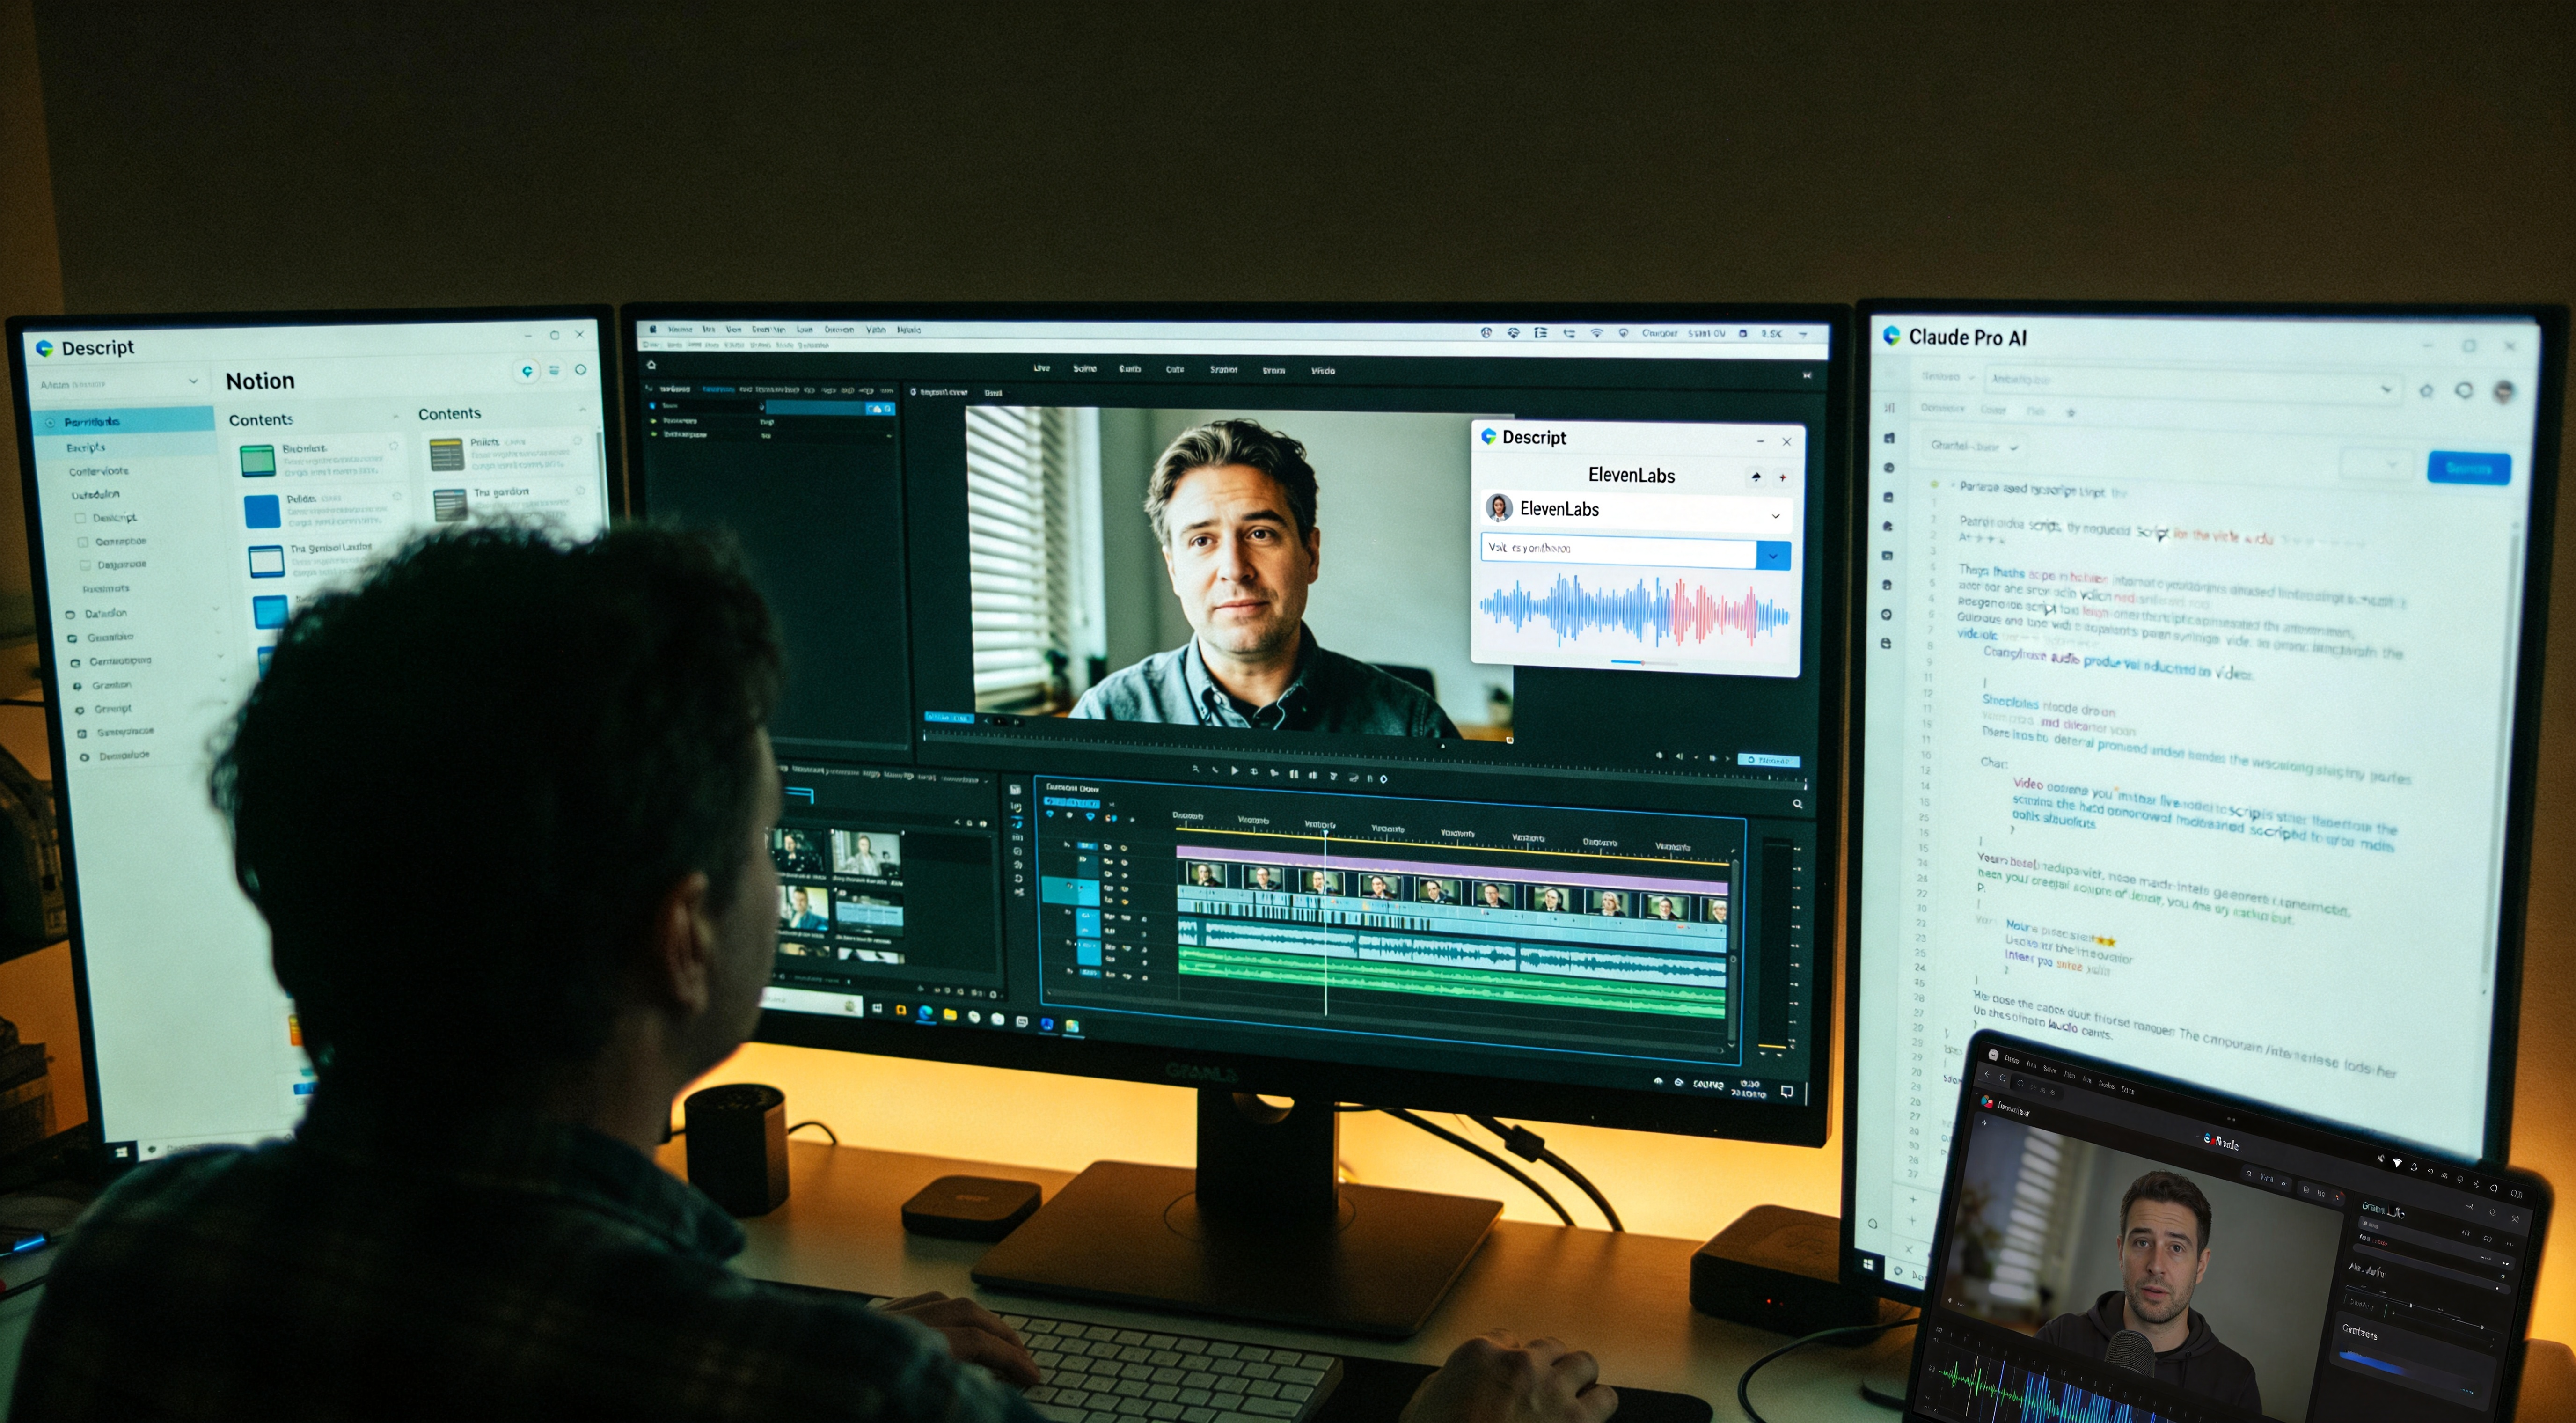Image resolution: width=2576 pixels, height=1423 pixels.
Task: Click the bright blue button under the Descript popup
Action: point(1768,761)
